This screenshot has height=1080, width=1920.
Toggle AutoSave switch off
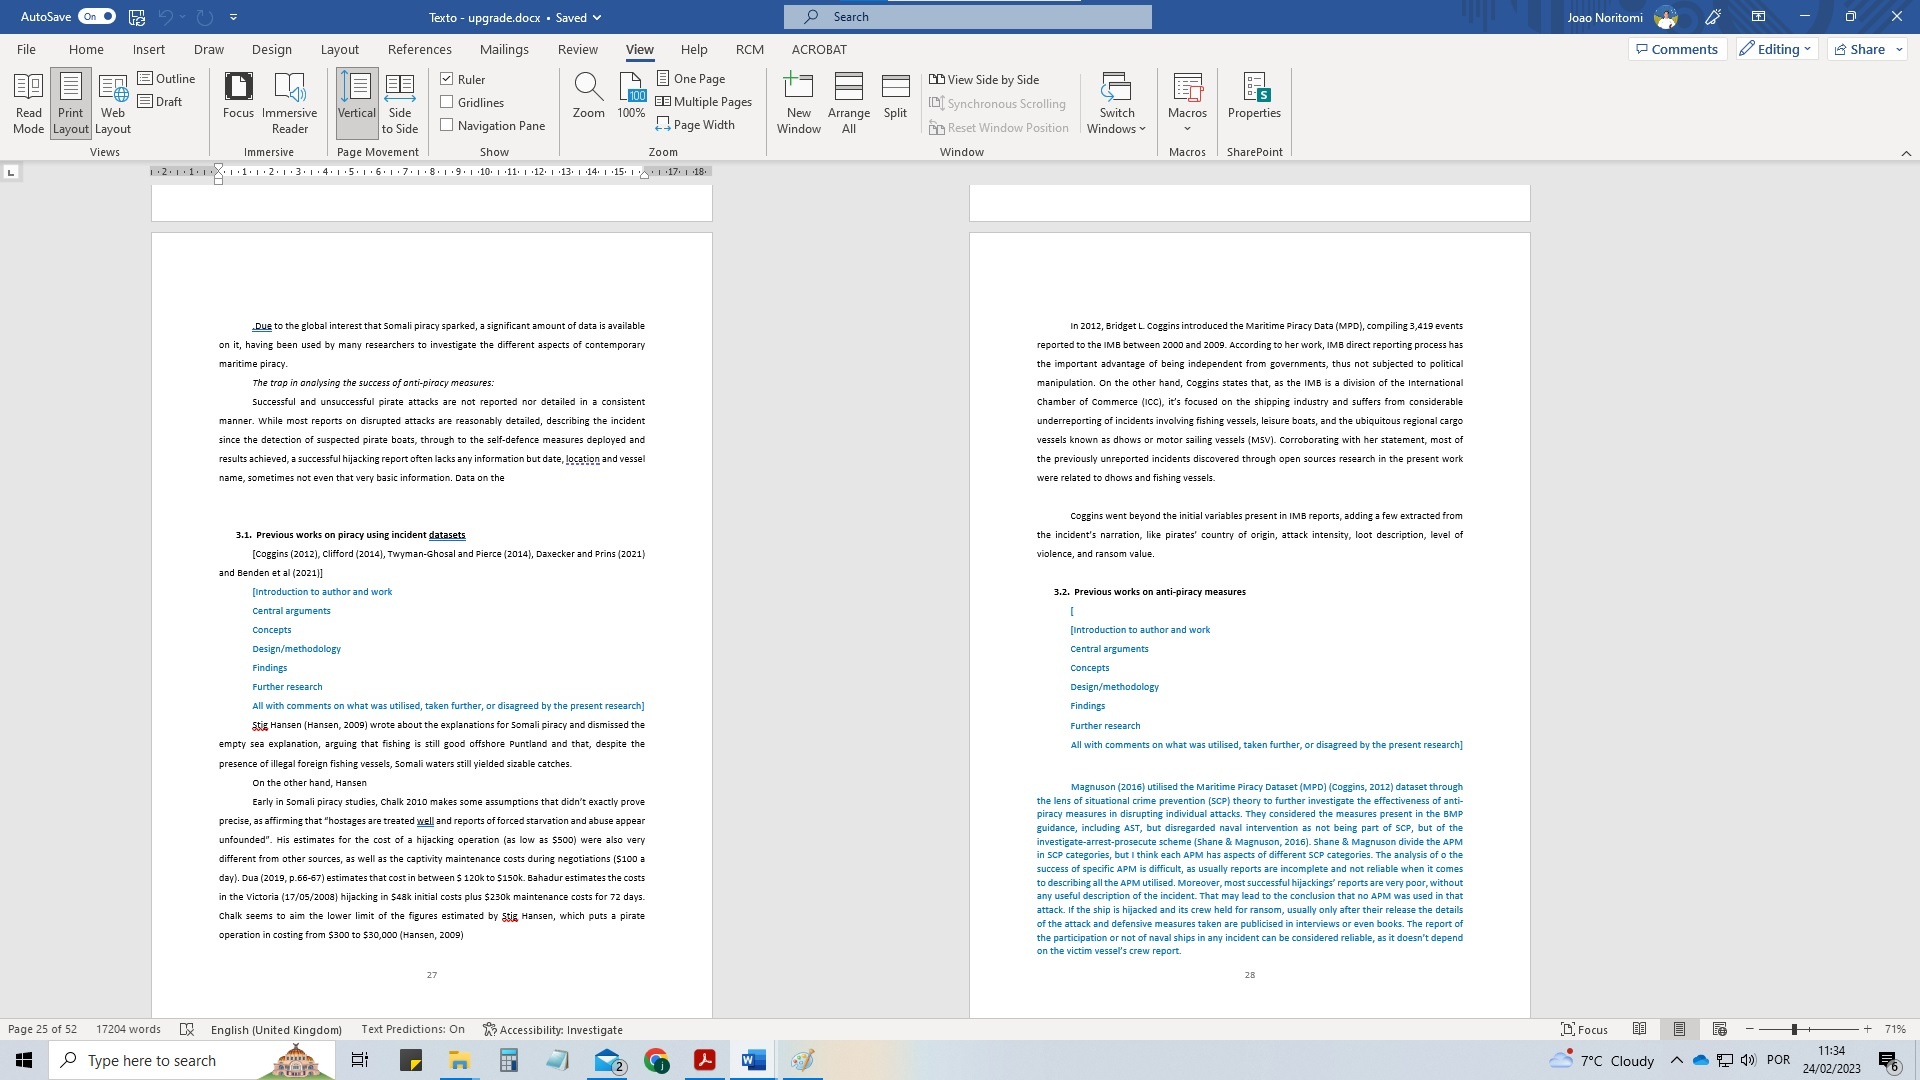click(97, 17)
